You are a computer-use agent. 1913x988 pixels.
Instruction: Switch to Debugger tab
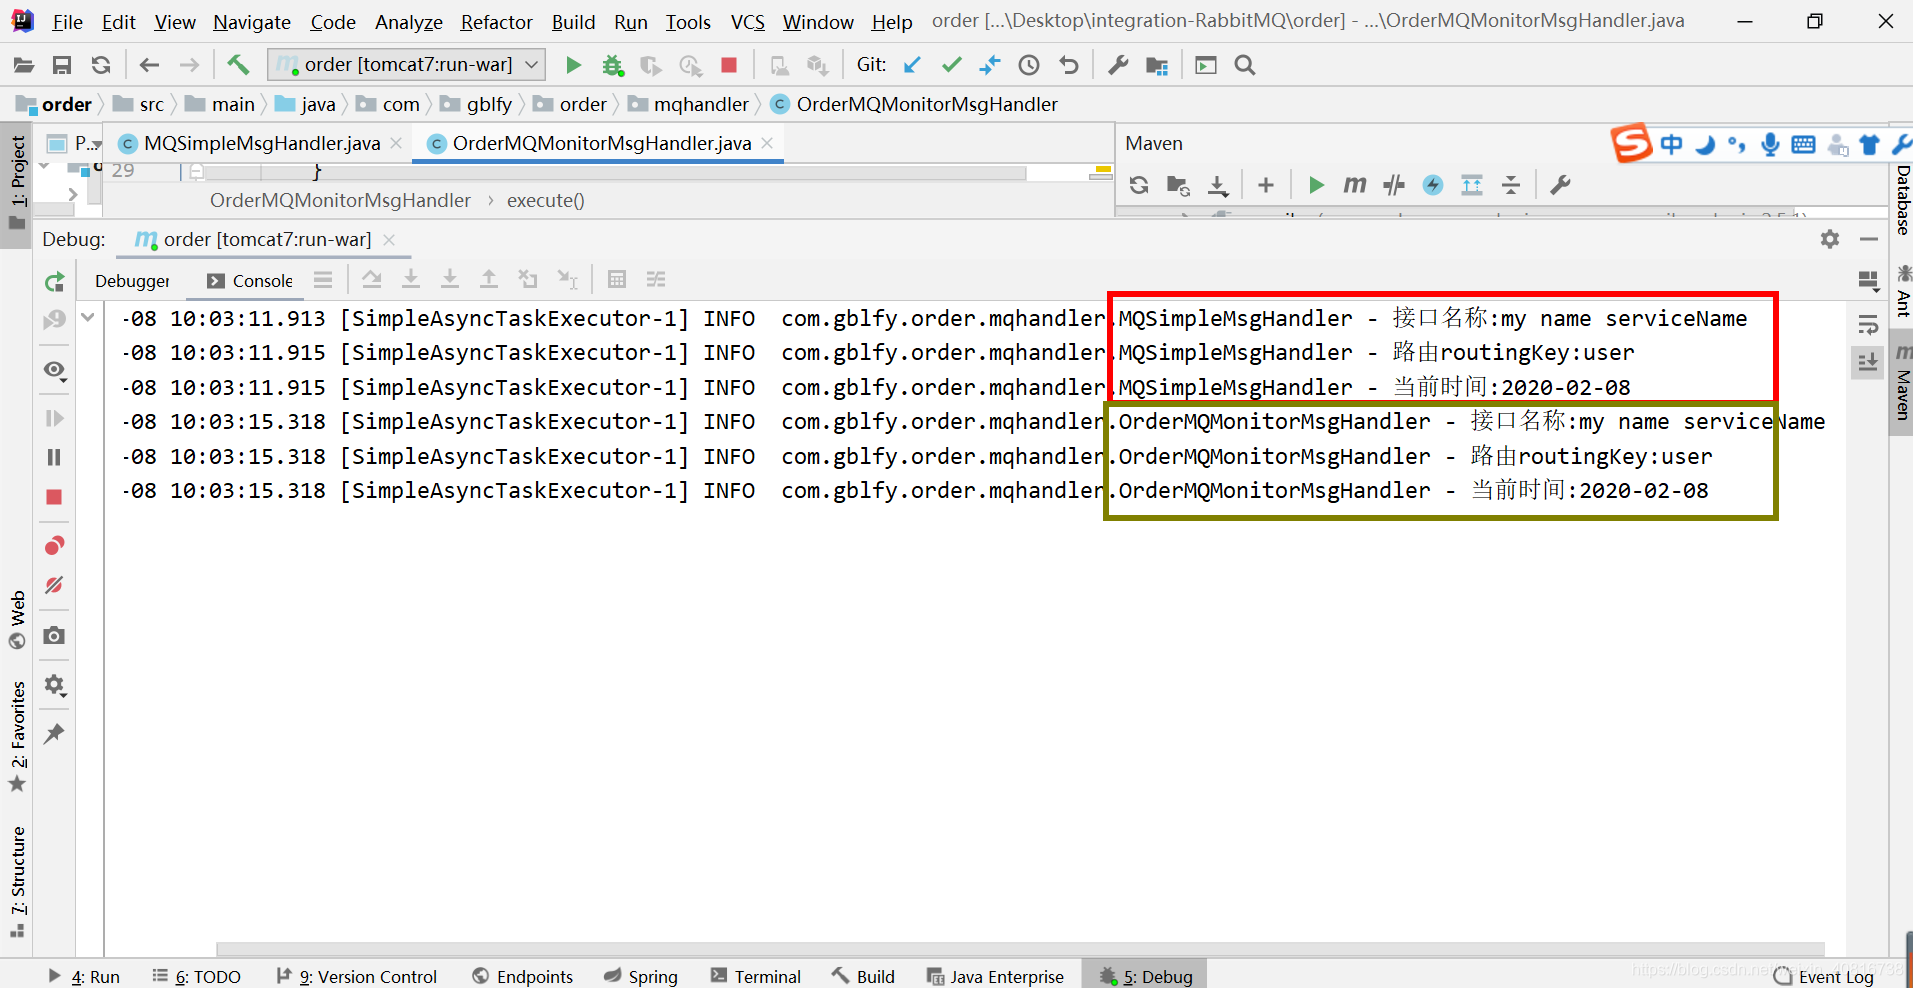(132, 281)
